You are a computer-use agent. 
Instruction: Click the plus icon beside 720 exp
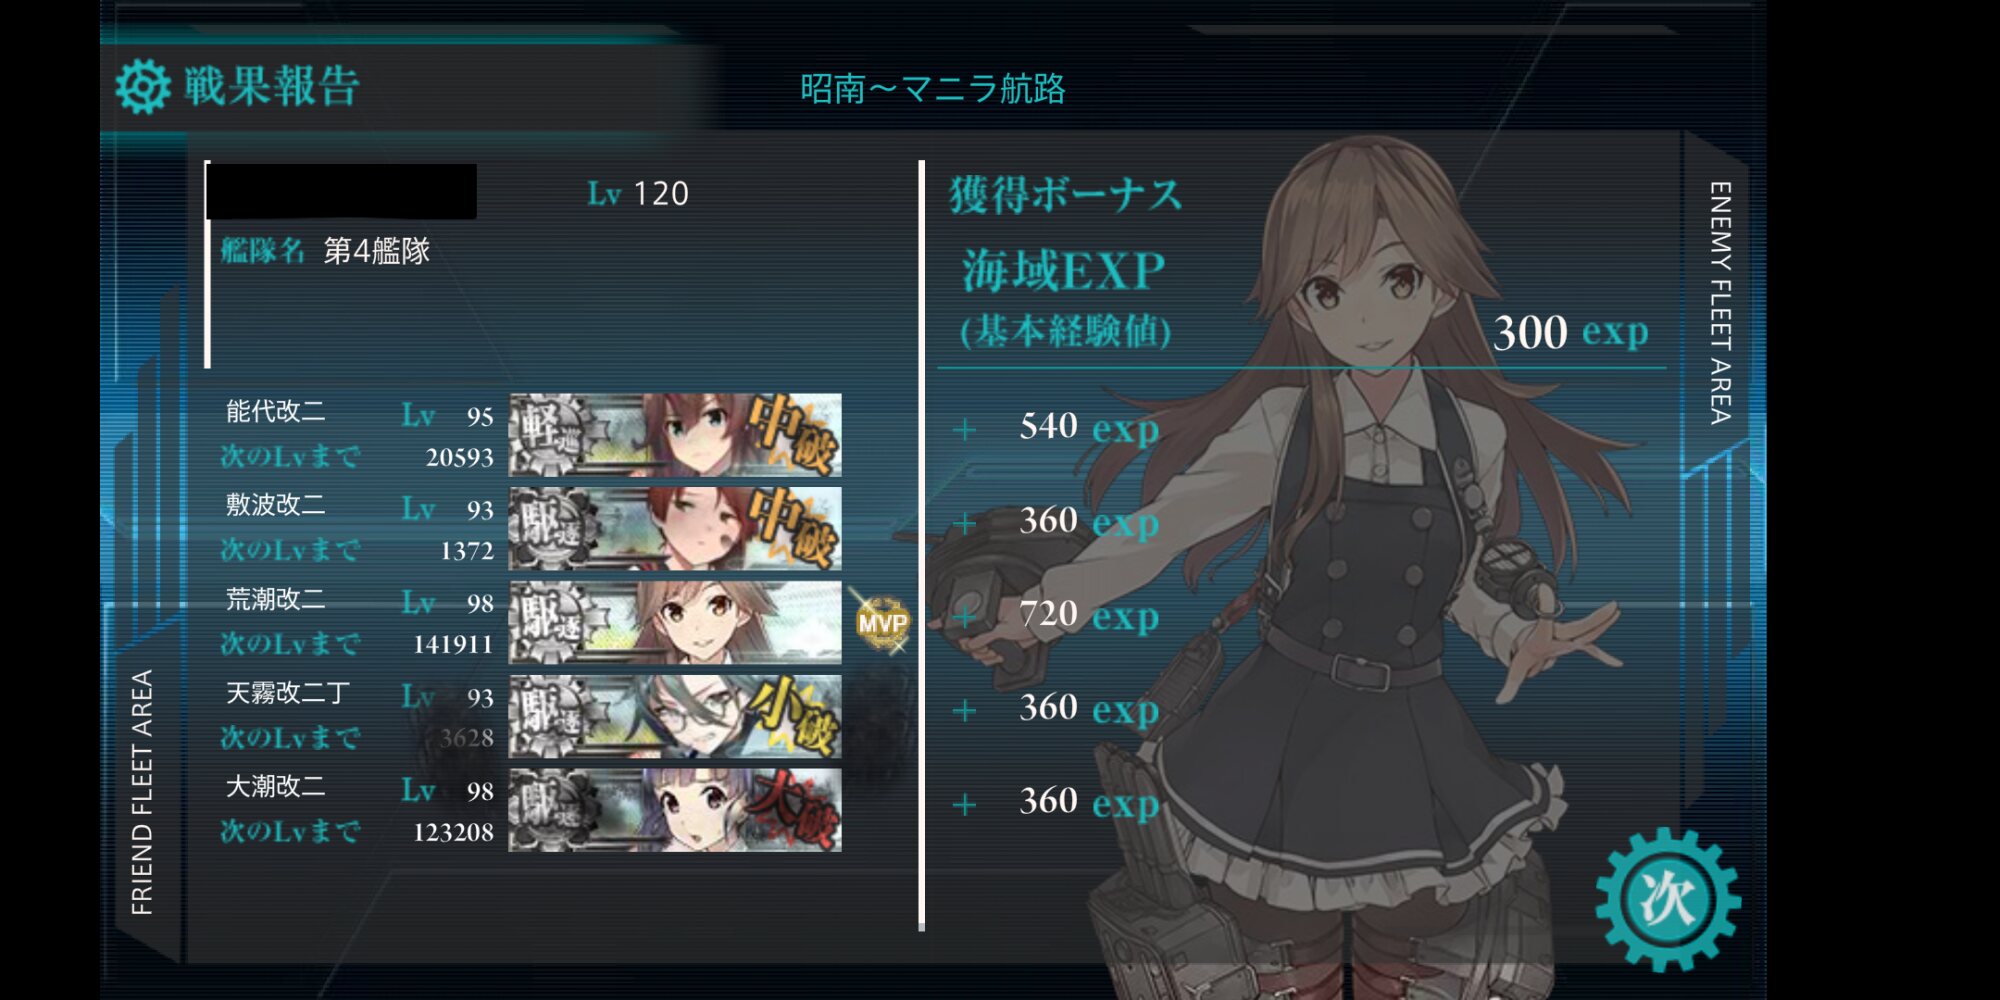pos(965,617)
